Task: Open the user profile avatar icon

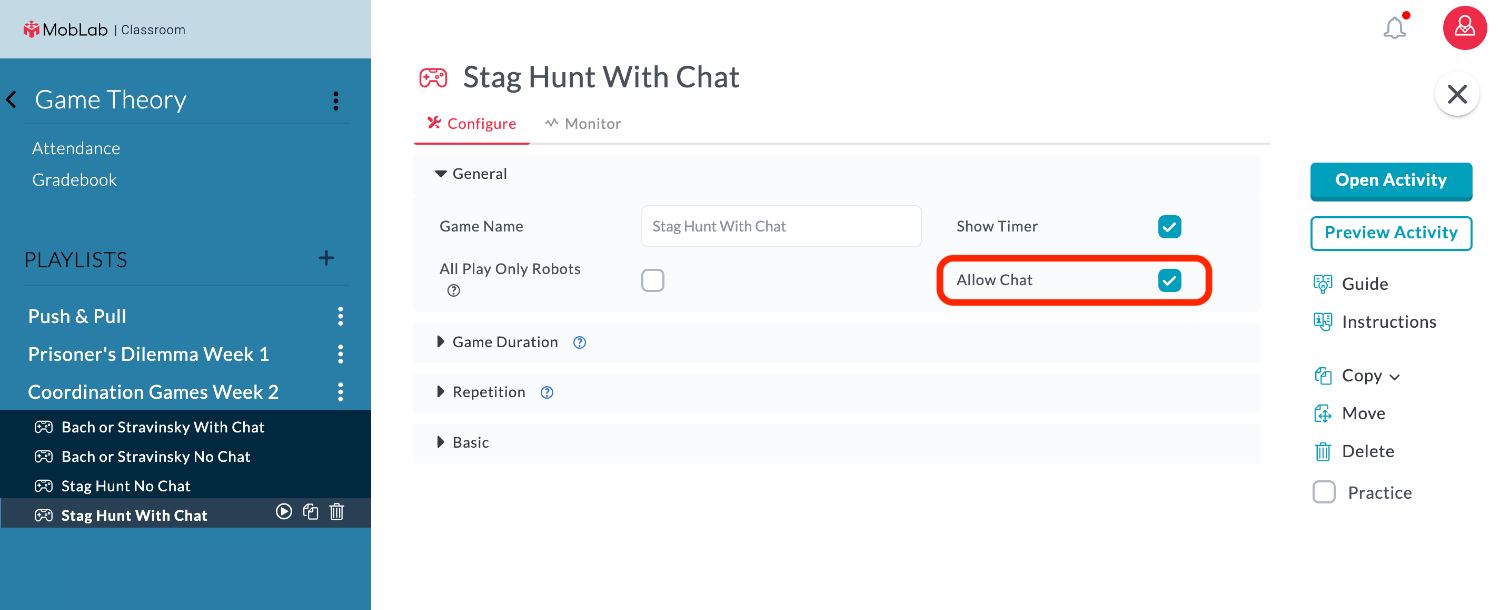Action: point(1464,27)
